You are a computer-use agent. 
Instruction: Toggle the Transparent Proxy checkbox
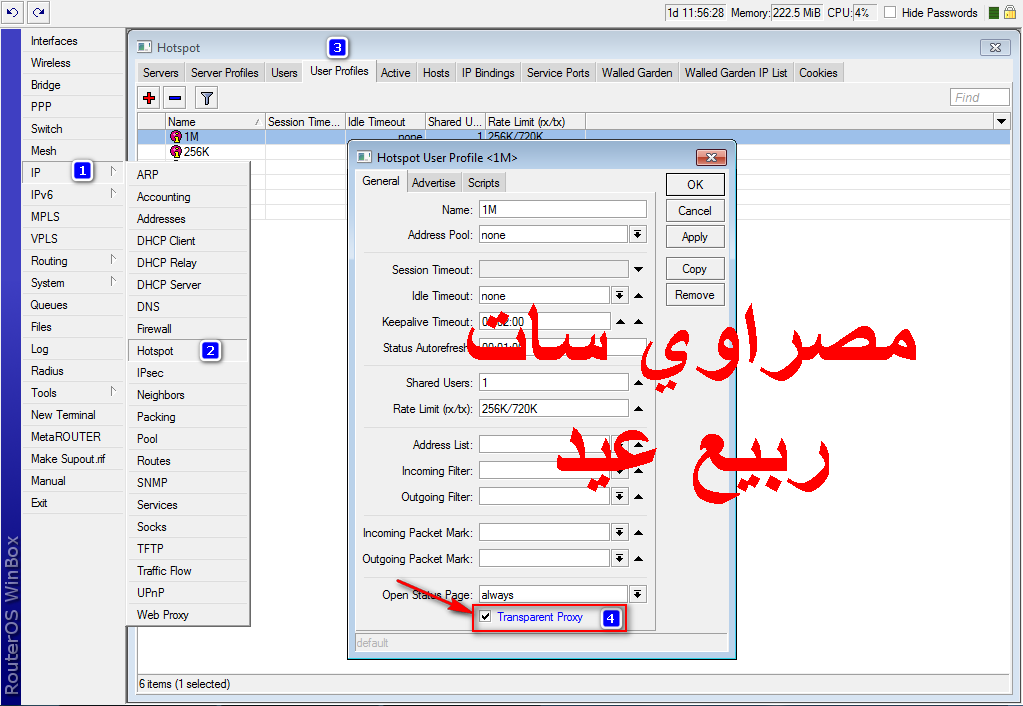click(485, 617)
